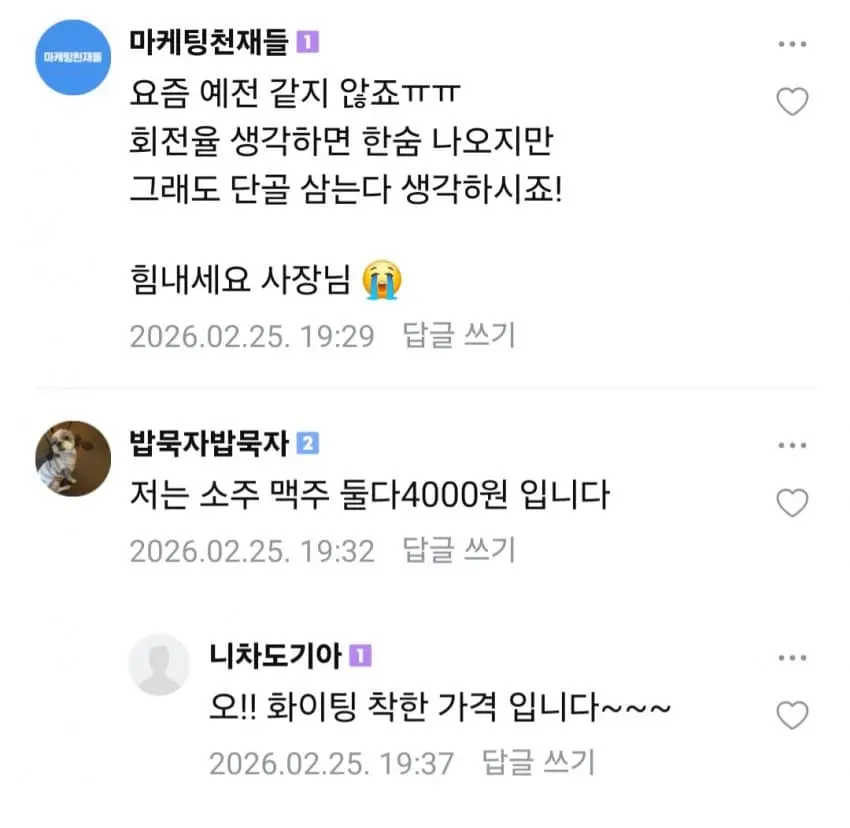Image resolution: width=850 pixels, height=828 pixels.
Task: Reply to the 19:32 comment via 답글 쓰기
Action: click(x=459, y=550)
